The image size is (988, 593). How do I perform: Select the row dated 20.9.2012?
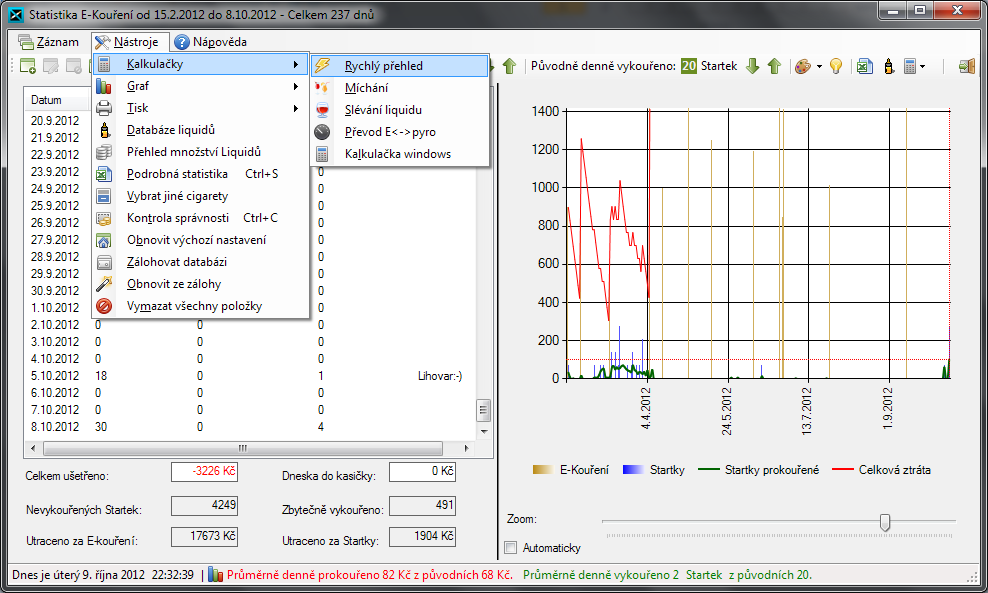coord(250,120)
